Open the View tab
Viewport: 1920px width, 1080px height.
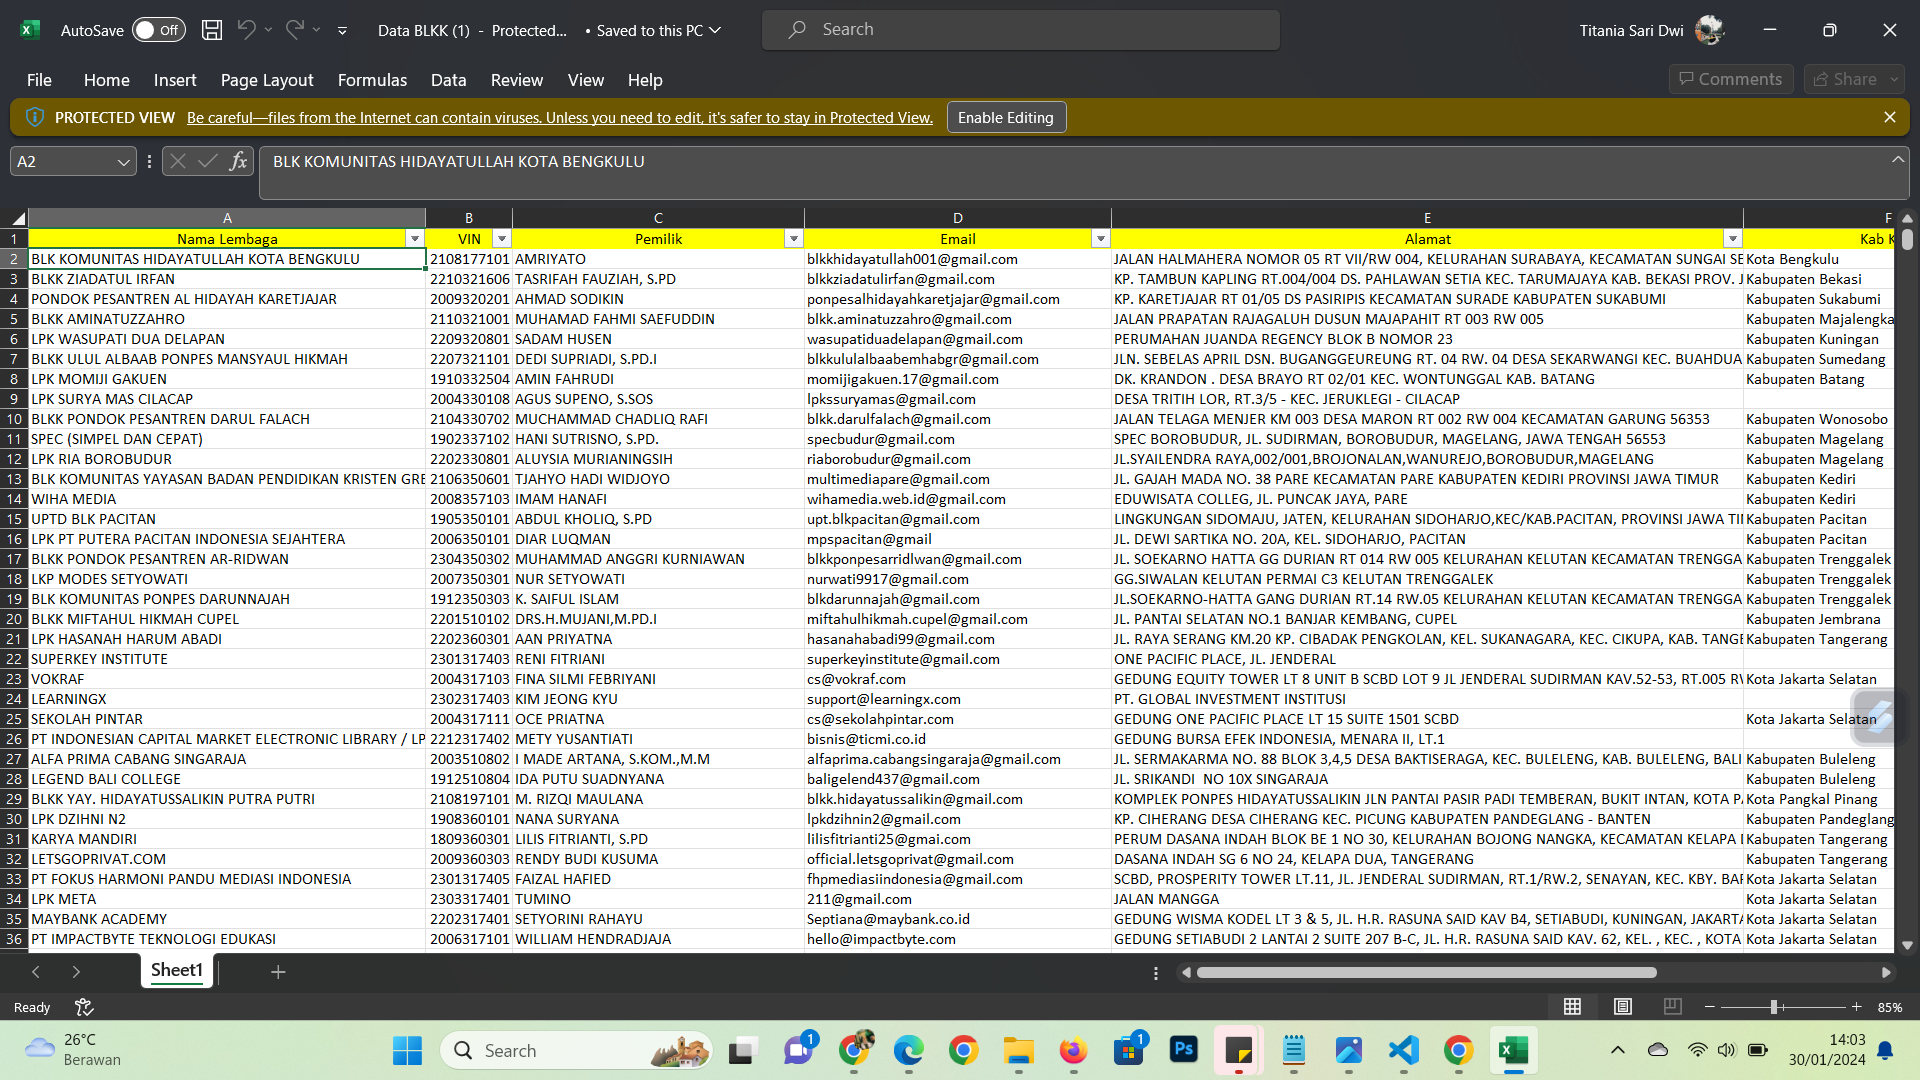586,80
